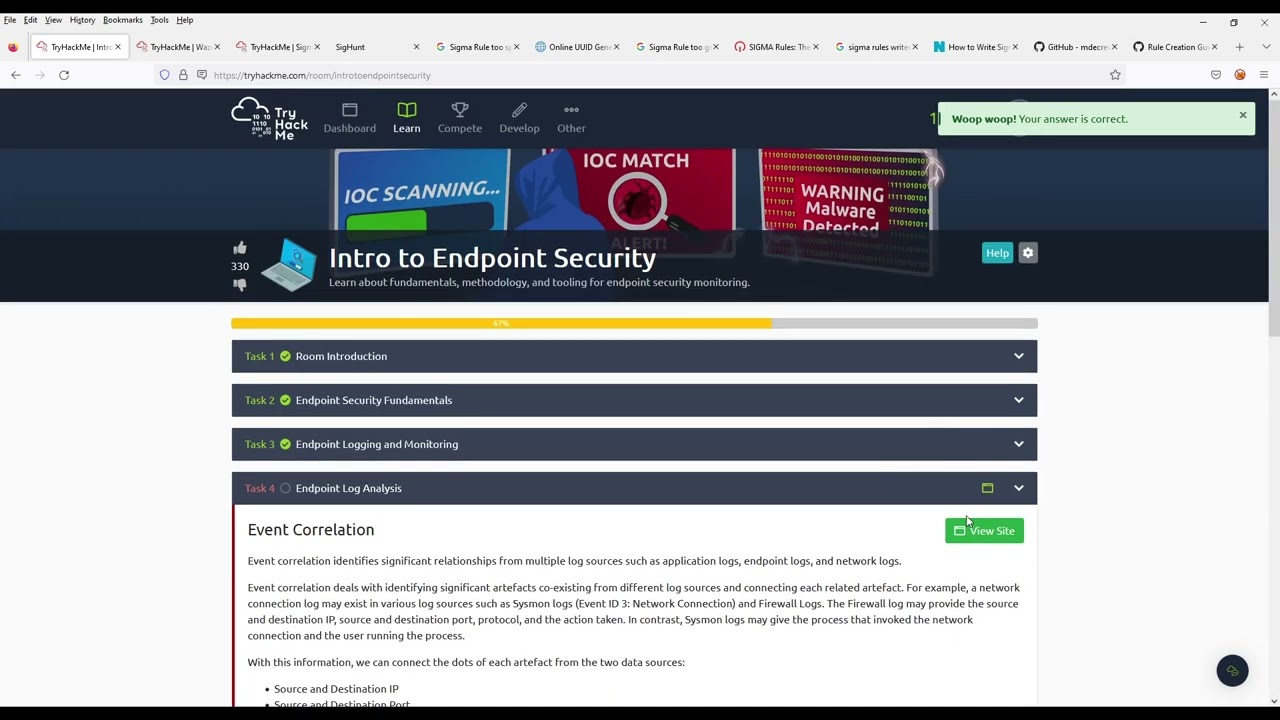Viewport: 1280px width, 720px height.
Task: Close the SigHunt tab
Action: point(416,47)
